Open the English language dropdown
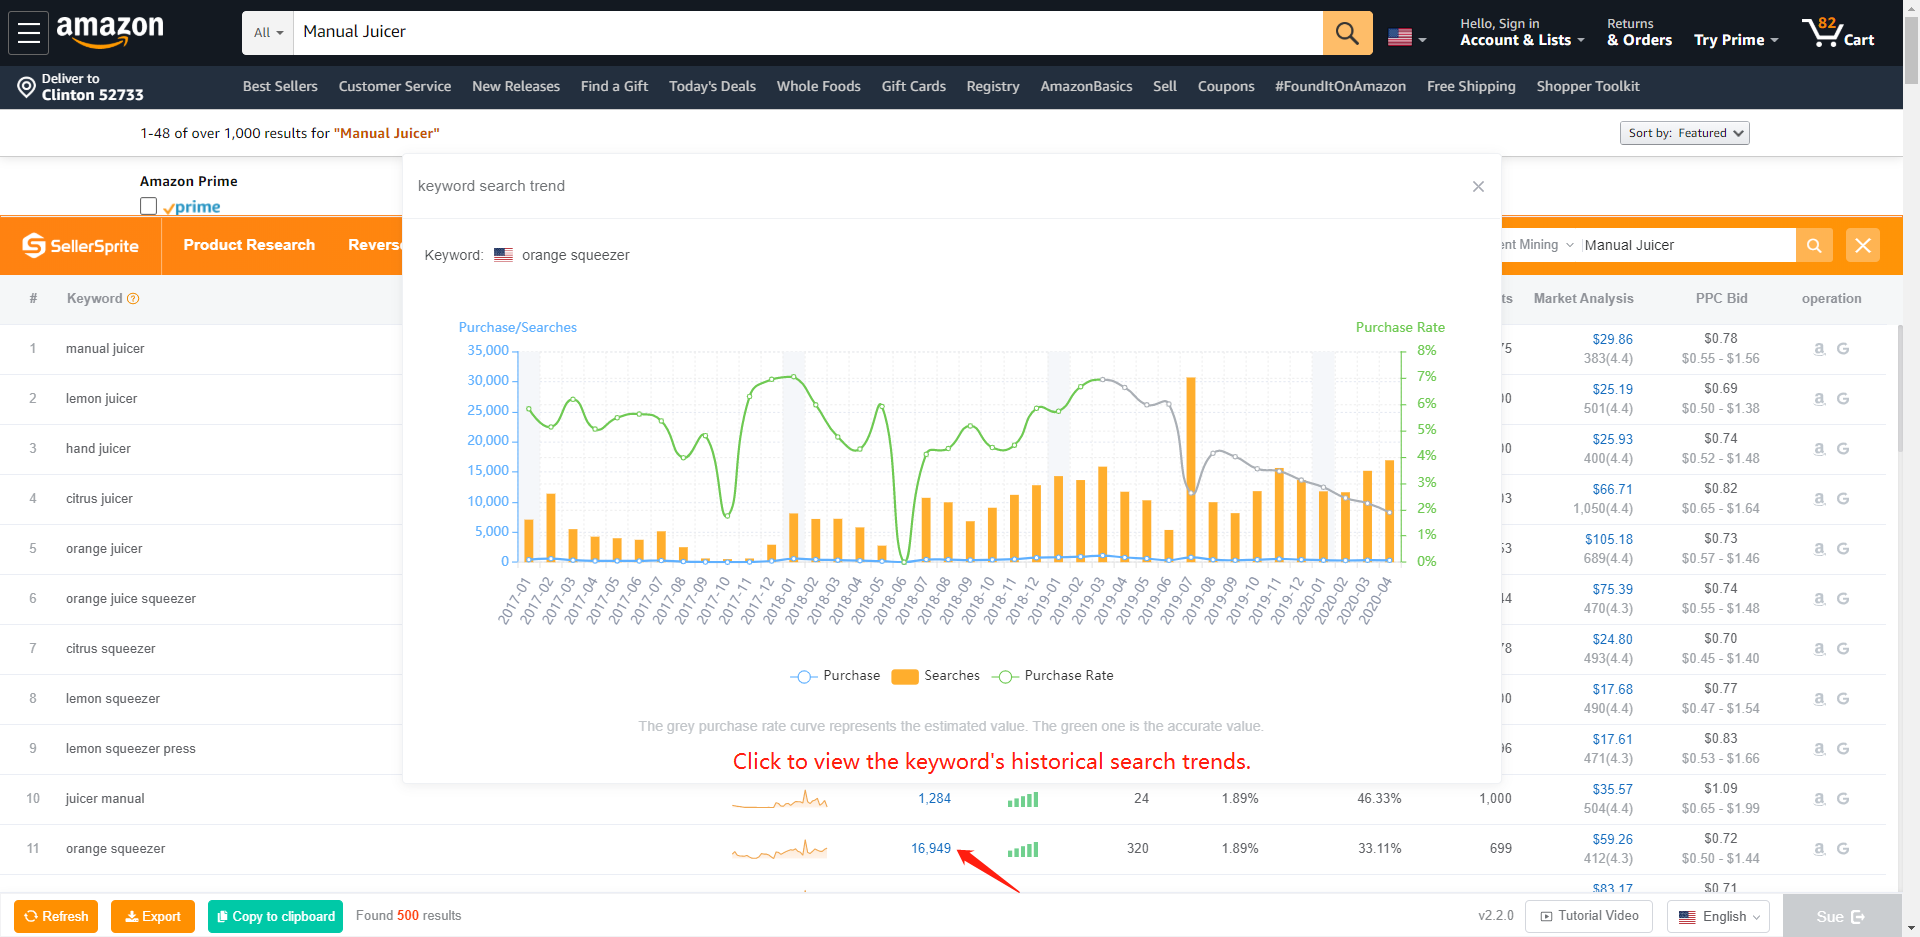Screen dimensions: 1920x937 1719,916
